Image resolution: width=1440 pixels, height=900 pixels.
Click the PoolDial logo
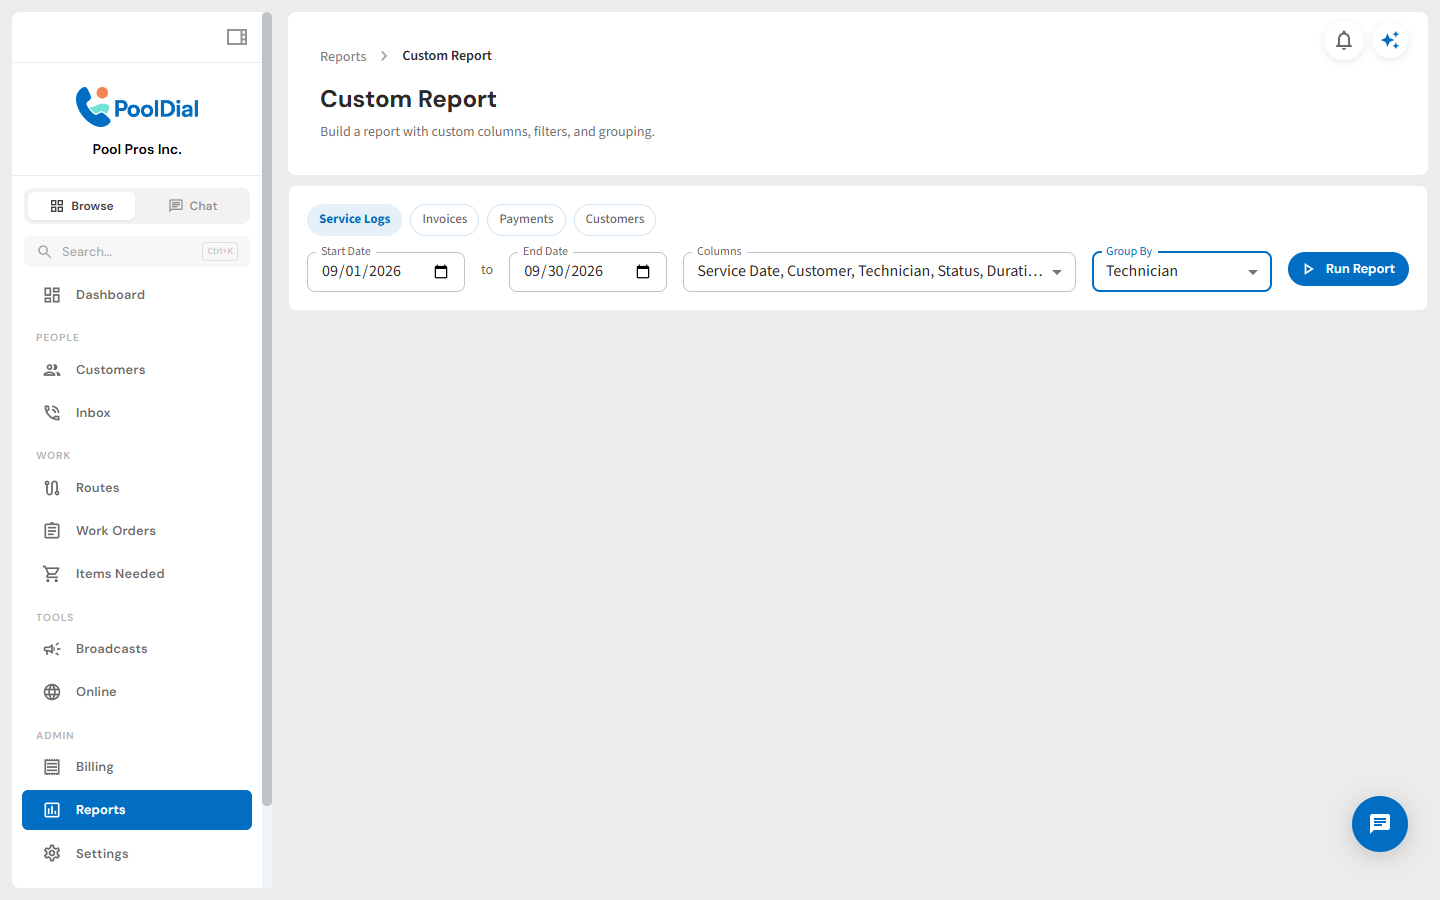click(137, 107)
